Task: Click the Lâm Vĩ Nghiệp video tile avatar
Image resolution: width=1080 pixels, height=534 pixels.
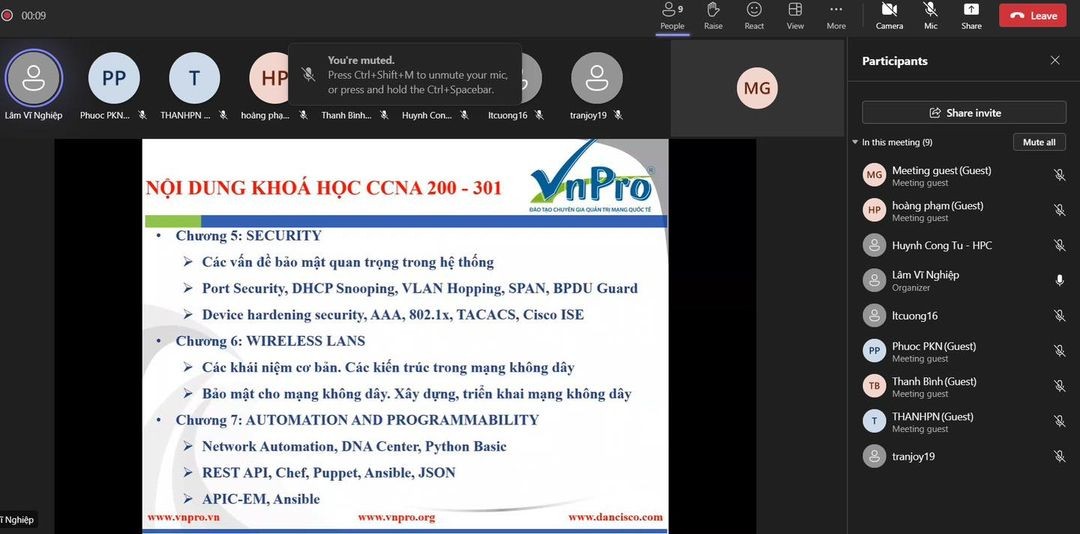Action: [34, 78]
